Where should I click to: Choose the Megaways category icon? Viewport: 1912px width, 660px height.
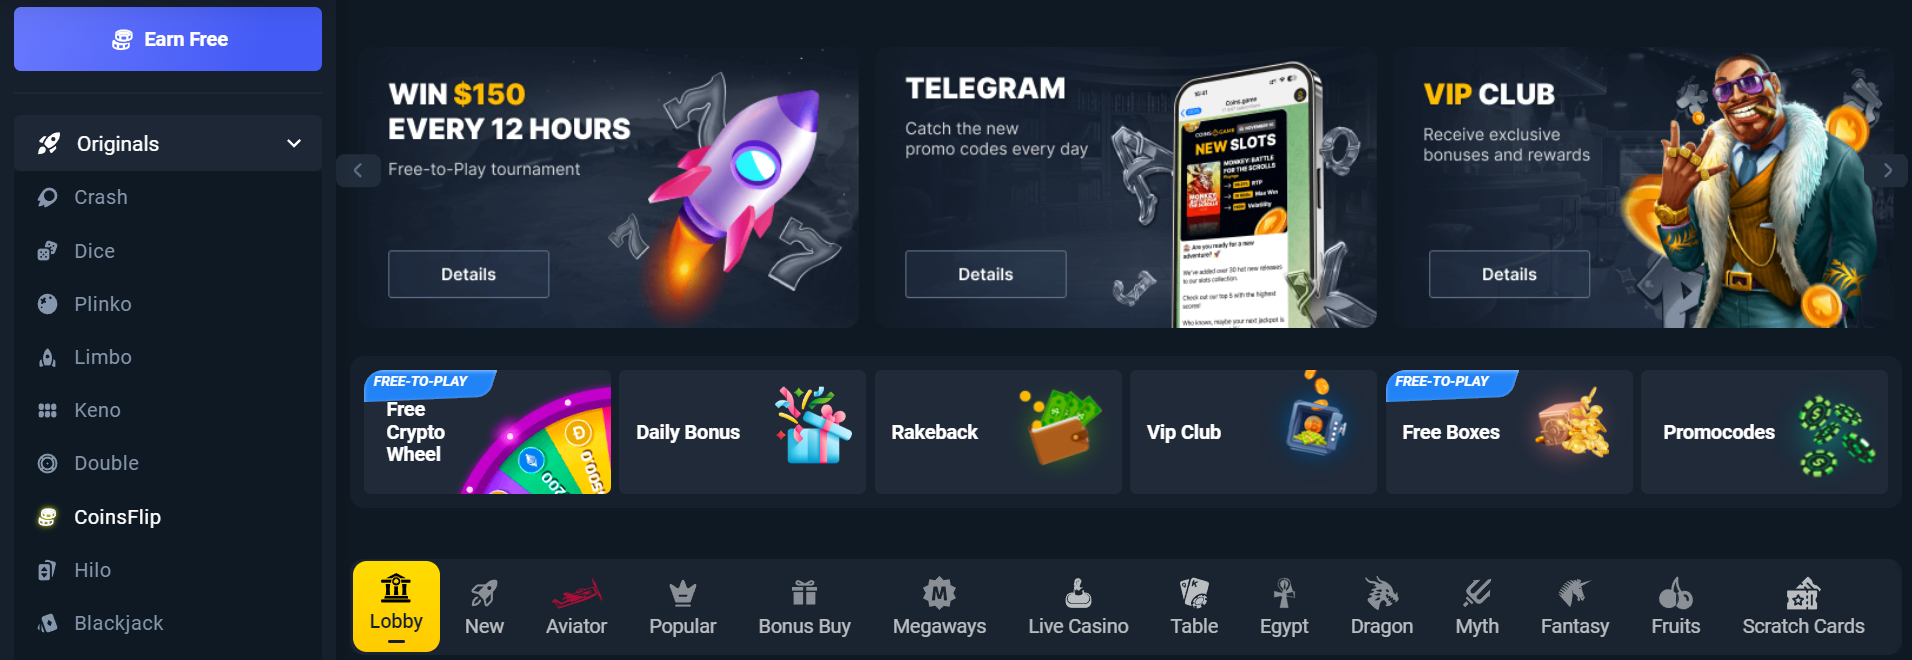click(x=939, y=593)
